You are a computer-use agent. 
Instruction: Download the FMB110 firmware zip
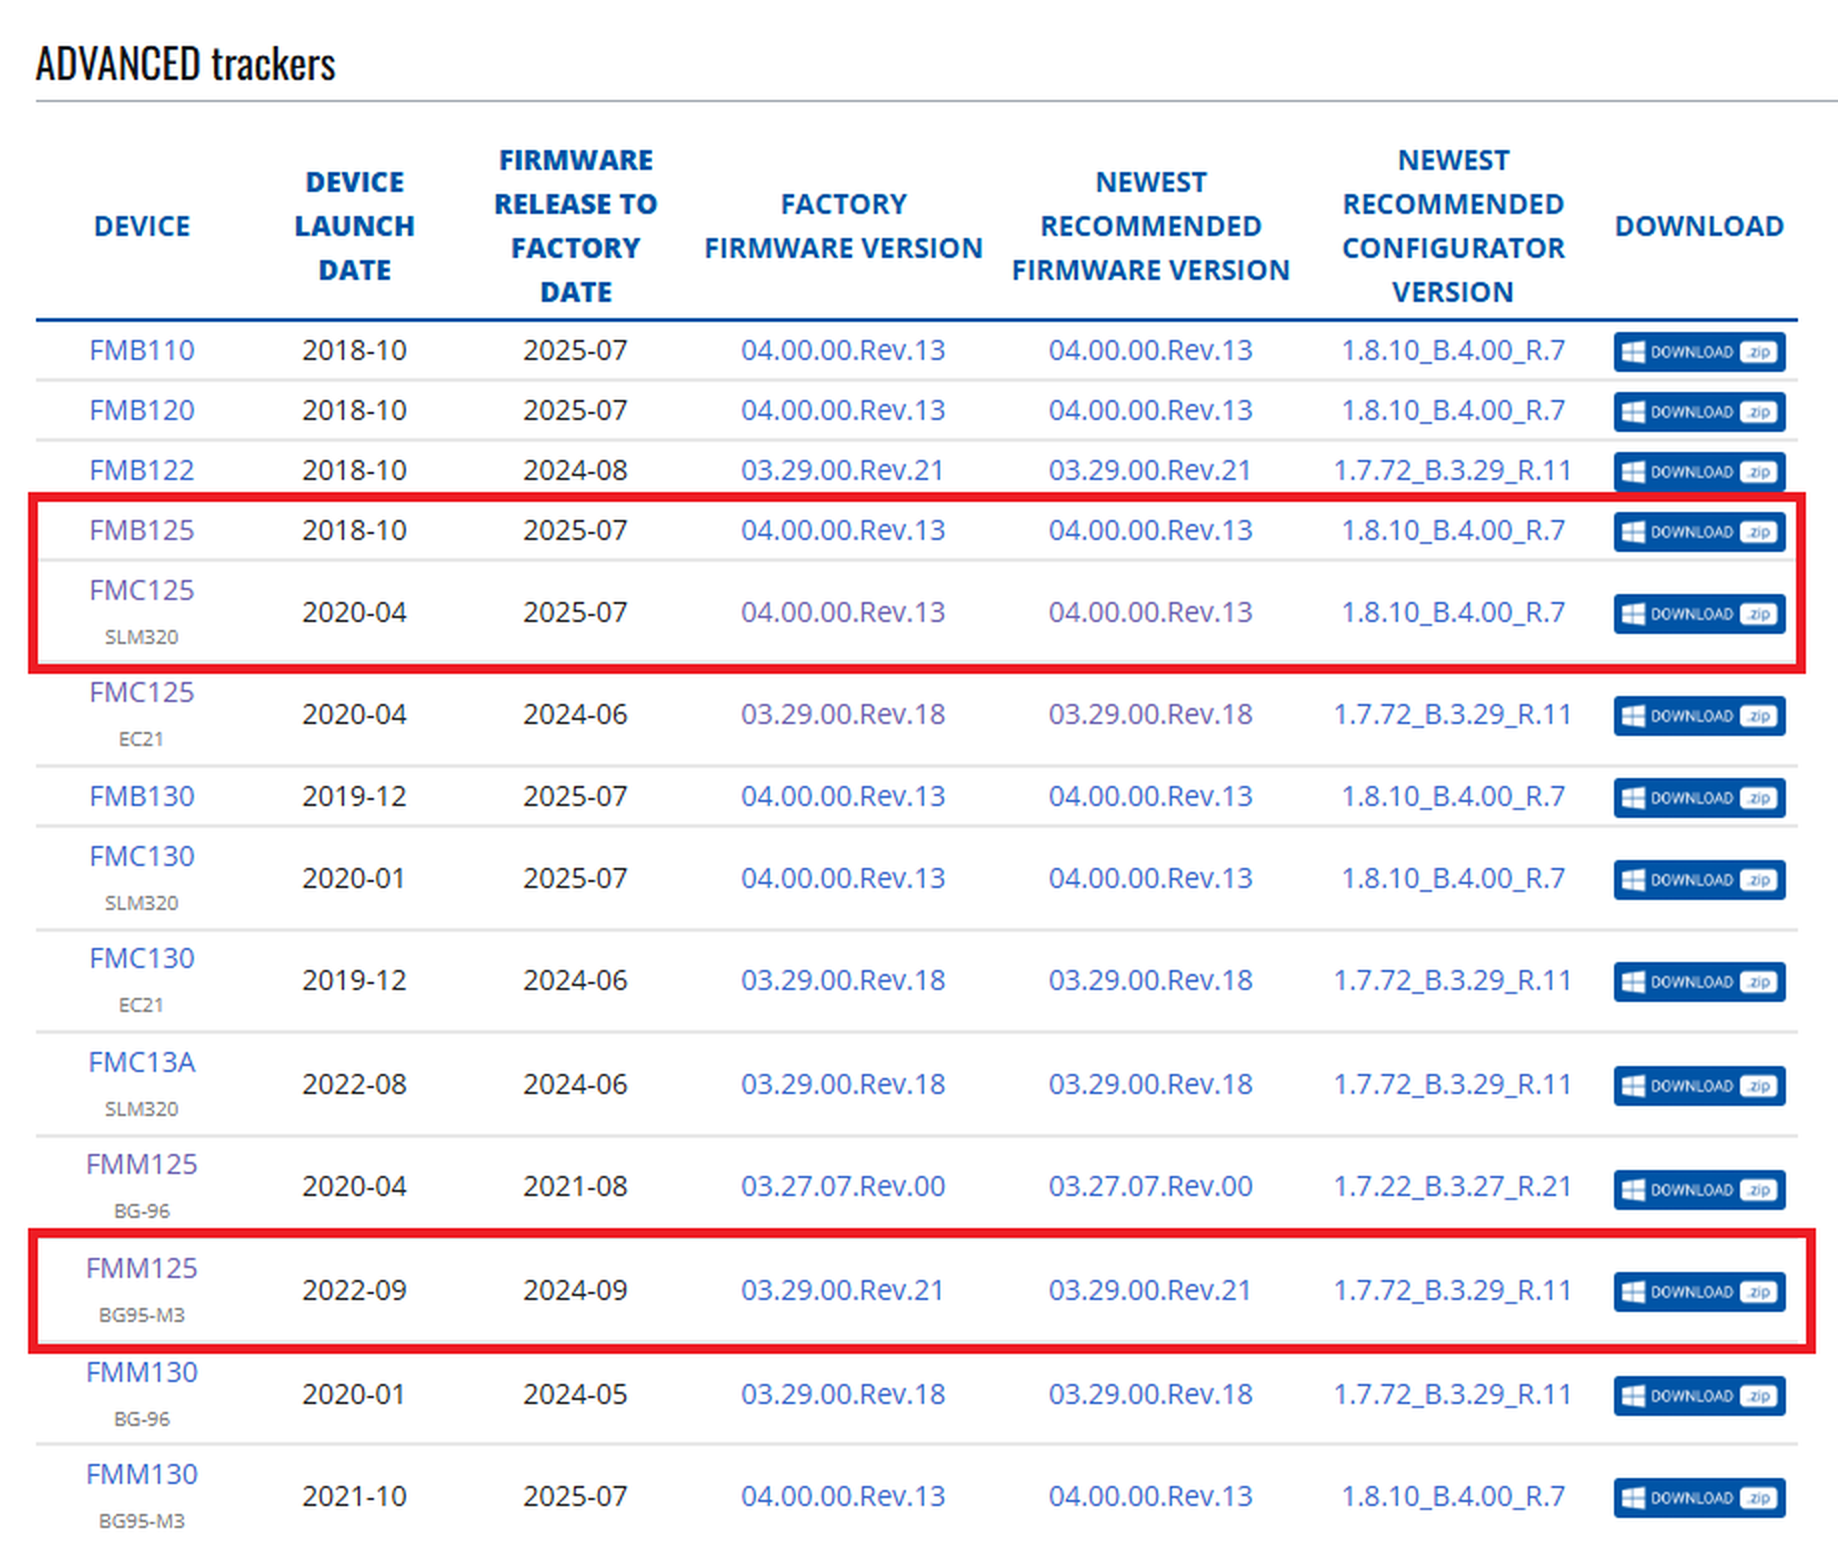click(1699, 352)
